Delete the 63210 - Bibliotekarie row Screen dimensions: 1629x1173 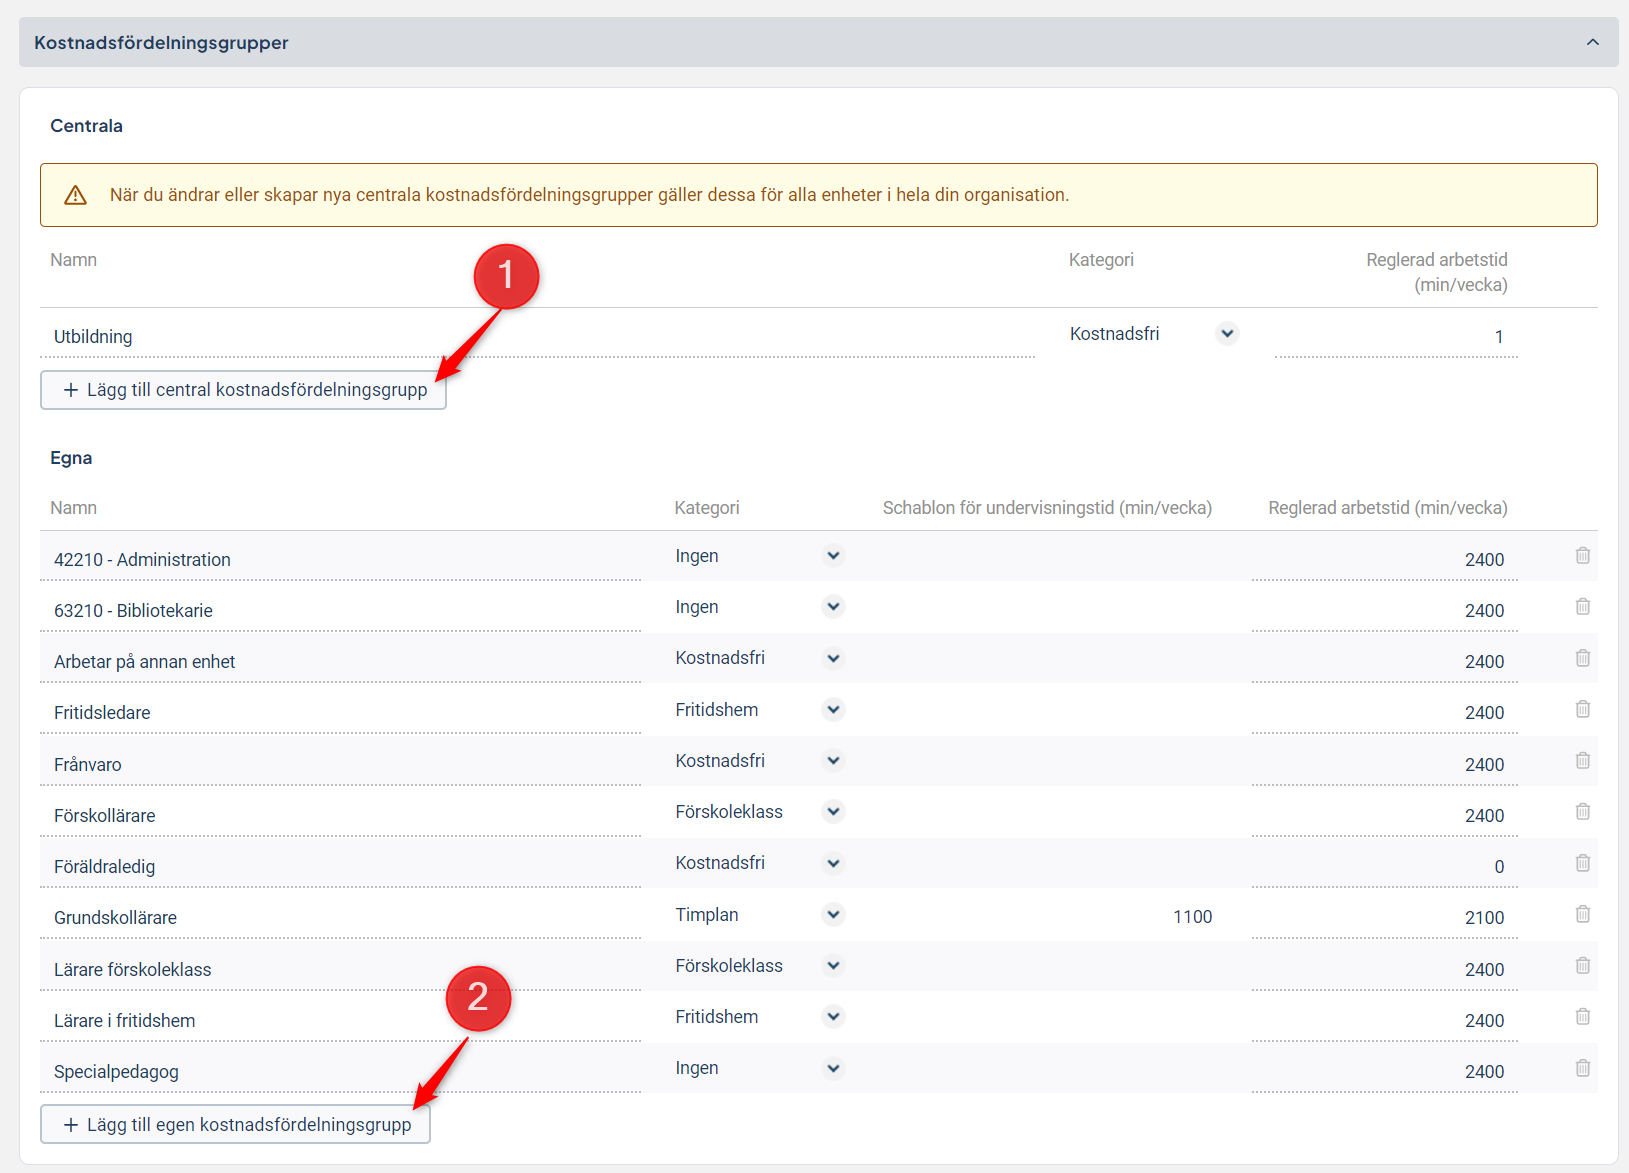click(x=1583, y=606)
